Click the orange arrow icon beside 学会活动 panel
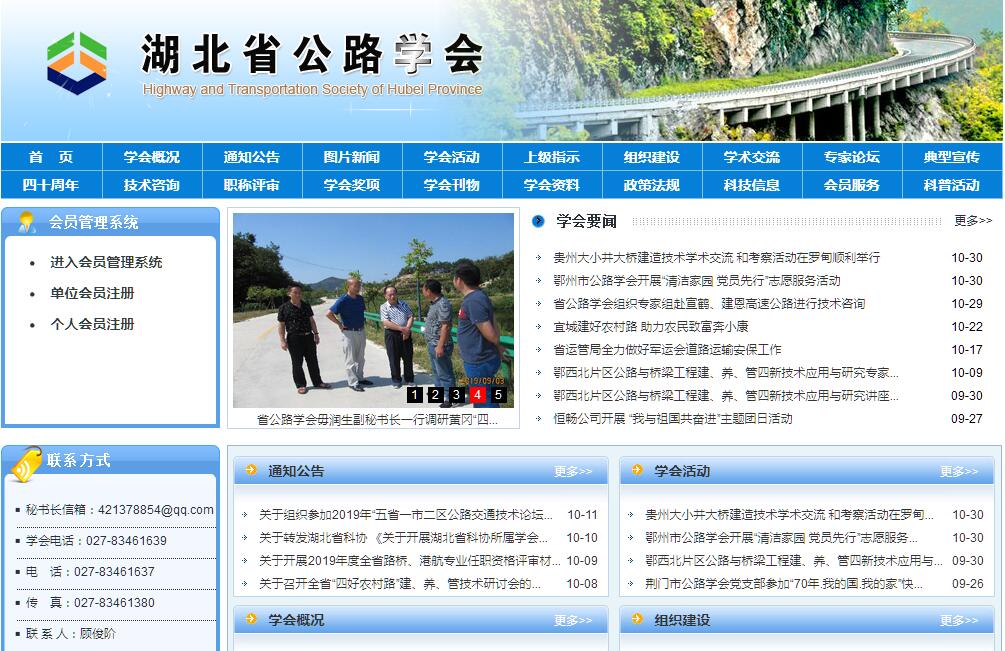 point(637,470)
